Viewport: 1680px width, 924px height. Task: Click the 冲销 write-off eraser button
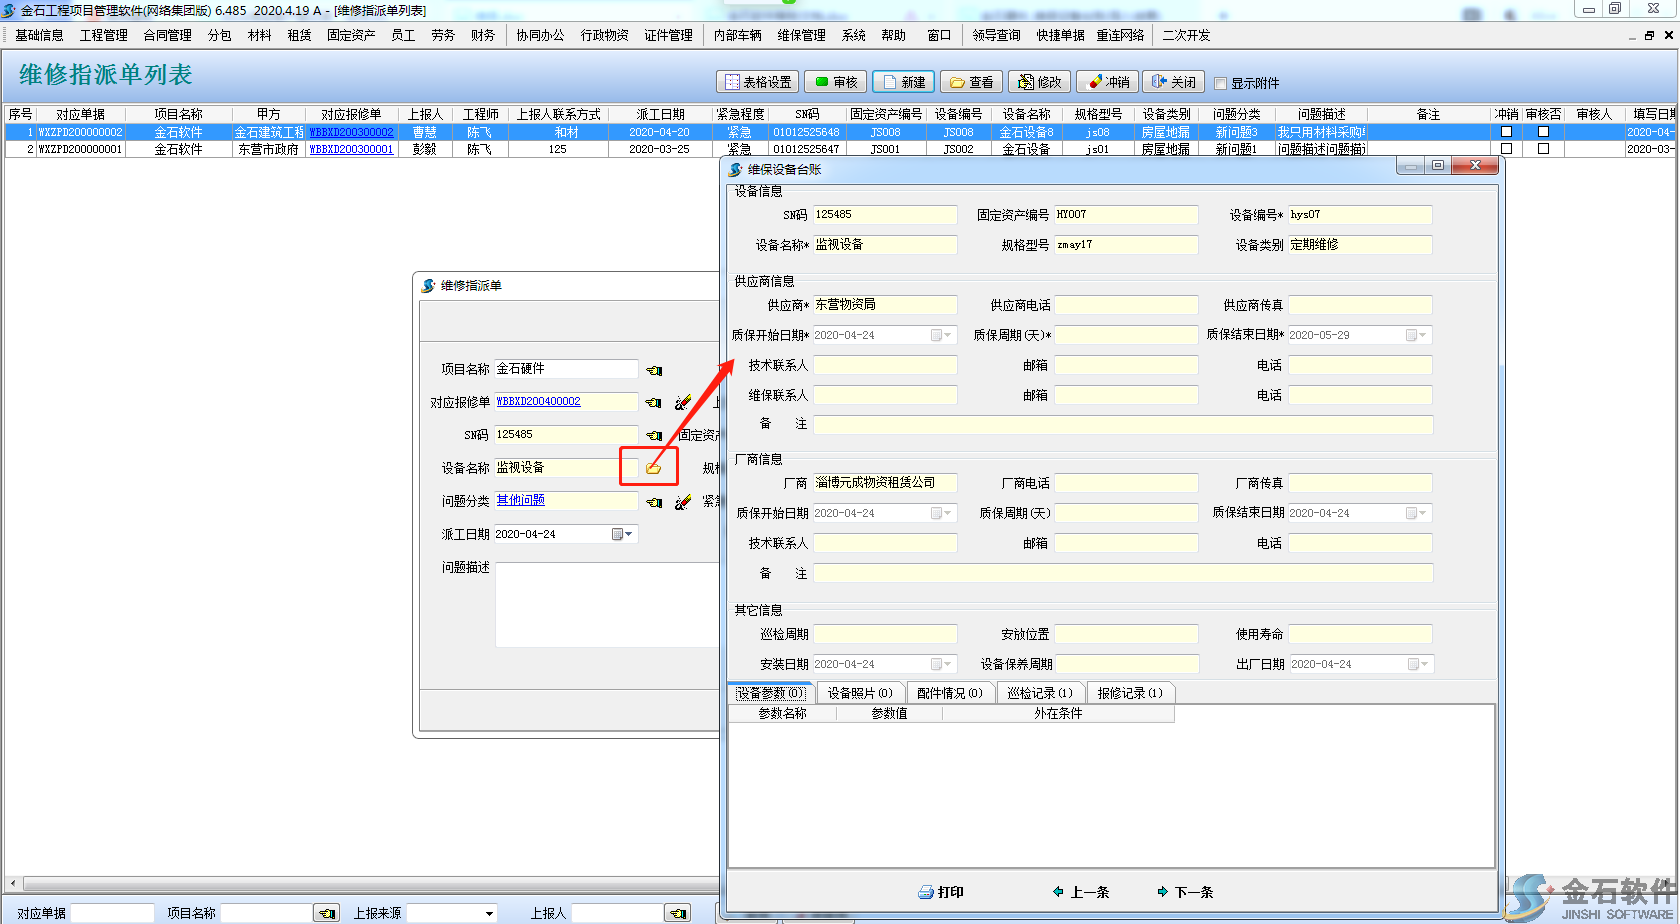coord(1108,82)
